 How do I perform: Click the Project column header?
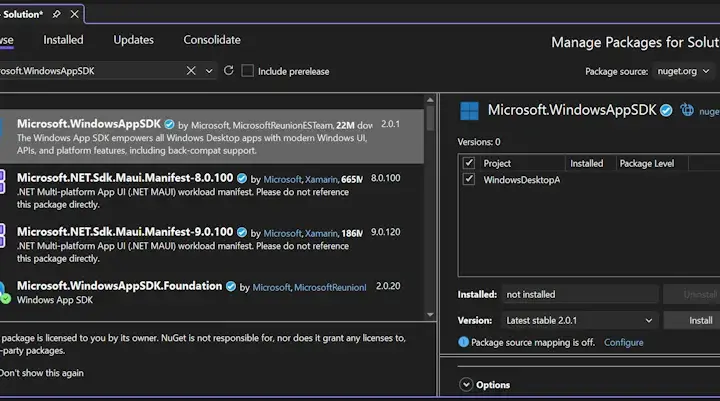(x=497, y=164)
